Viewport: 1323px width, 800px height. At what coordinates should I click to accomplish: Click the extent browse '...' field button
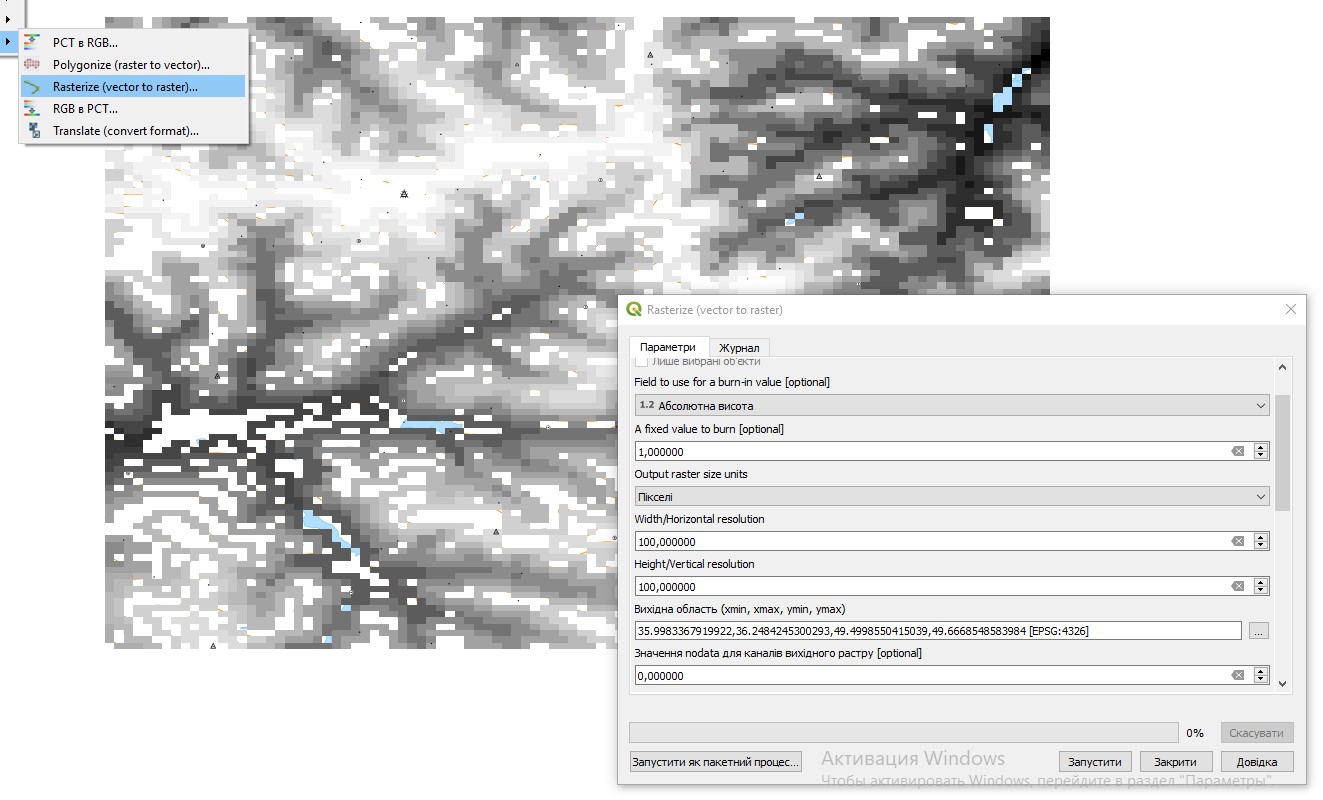[x=1258, y=630]
